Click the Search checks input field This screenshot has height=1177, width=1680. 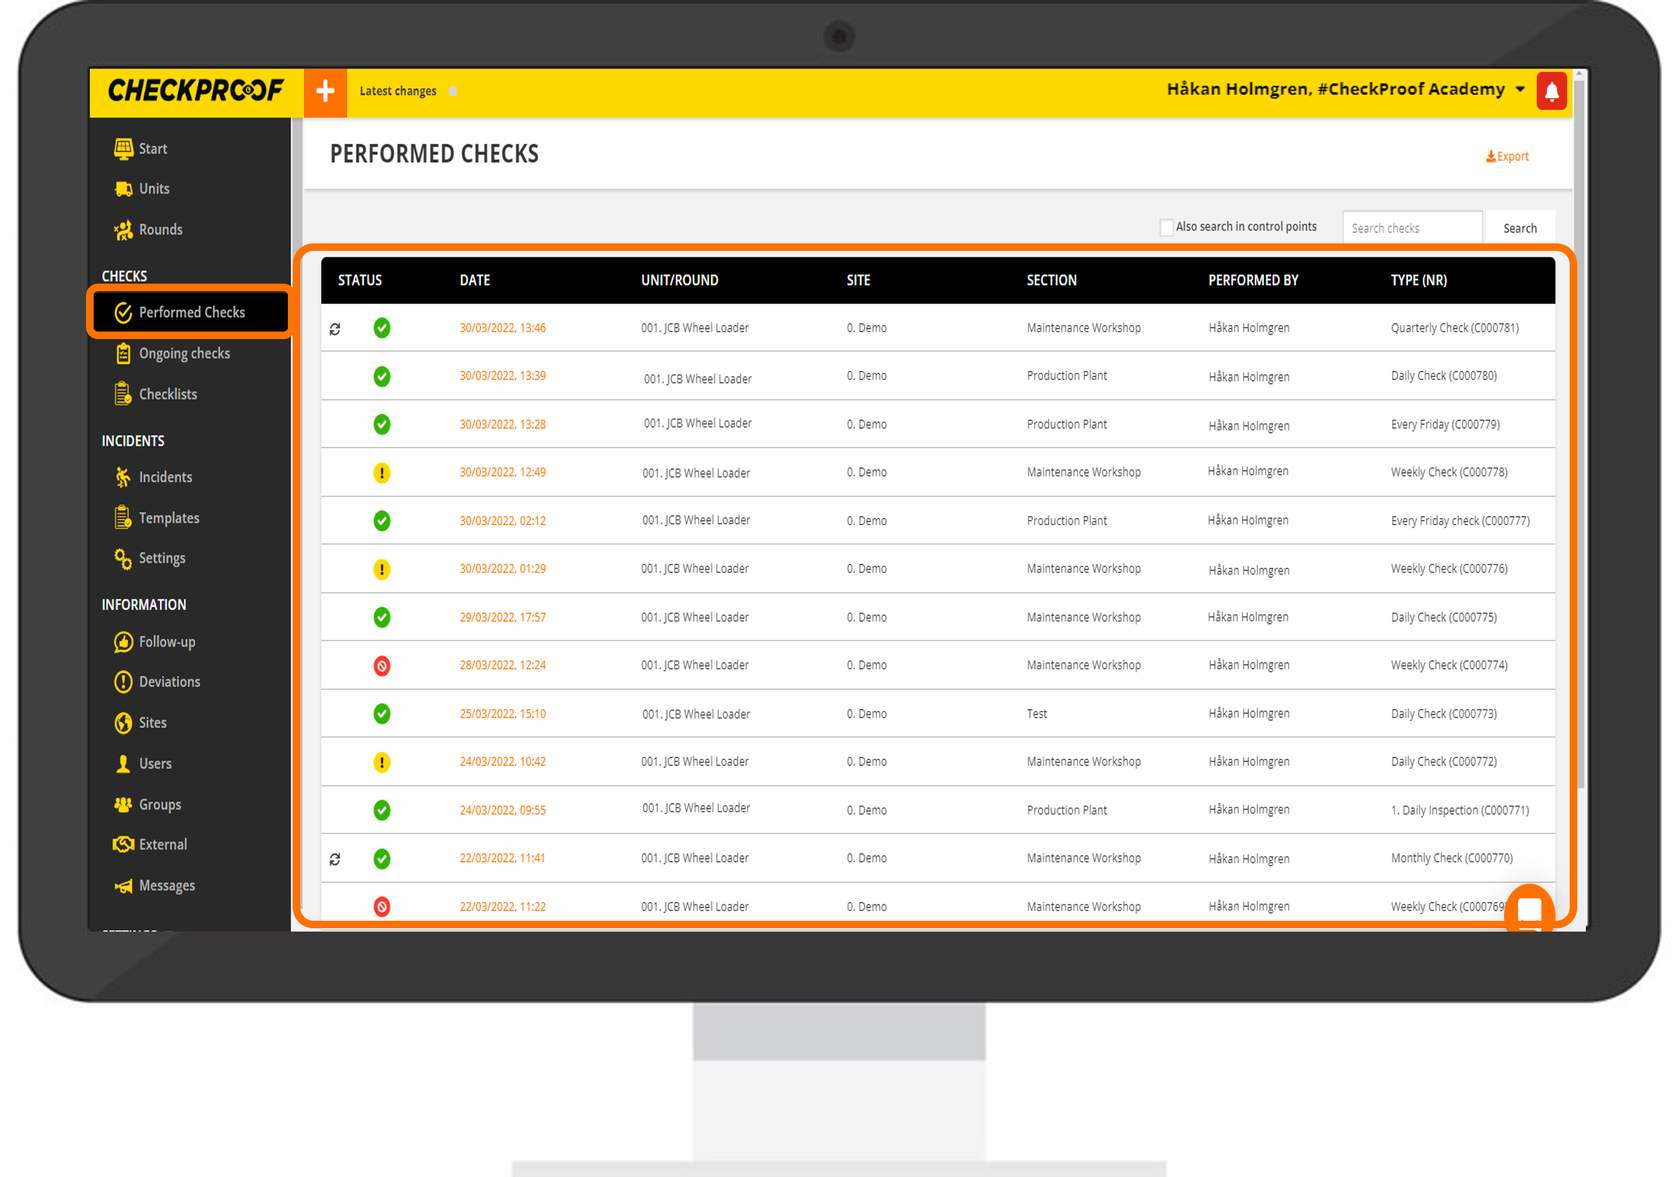tap(1411, 228)
